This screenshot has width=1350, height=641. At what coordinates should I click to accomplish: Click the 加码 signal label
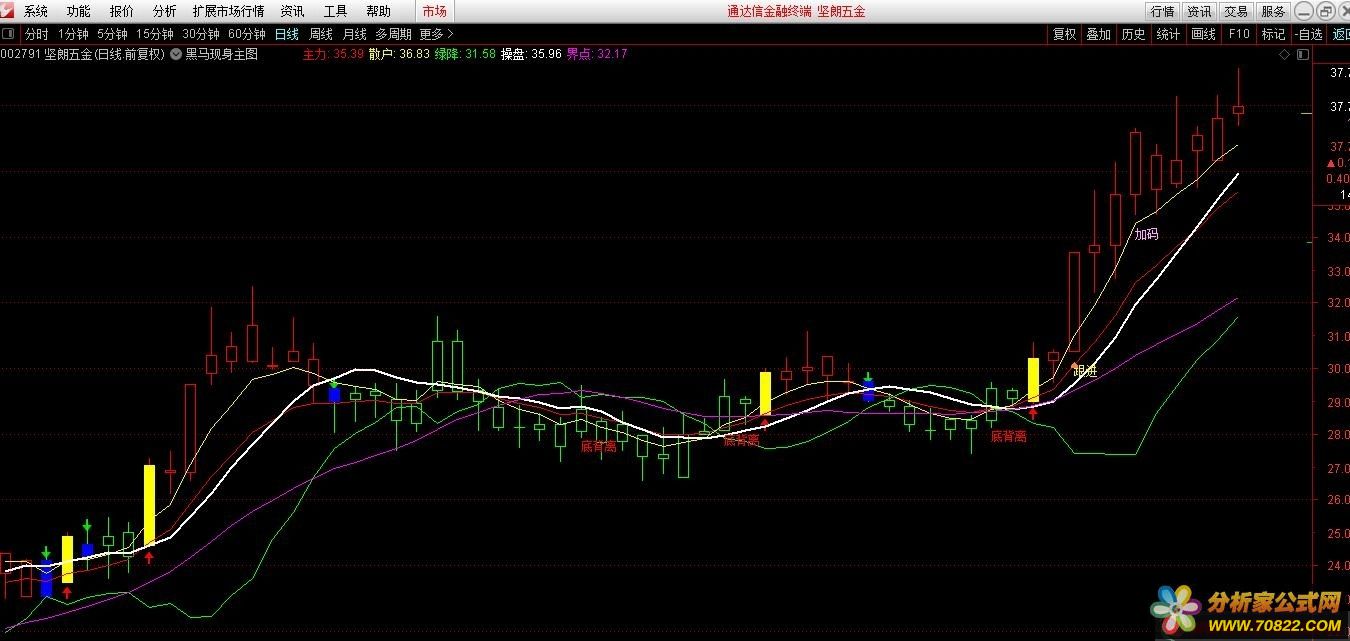(1145, 234)
